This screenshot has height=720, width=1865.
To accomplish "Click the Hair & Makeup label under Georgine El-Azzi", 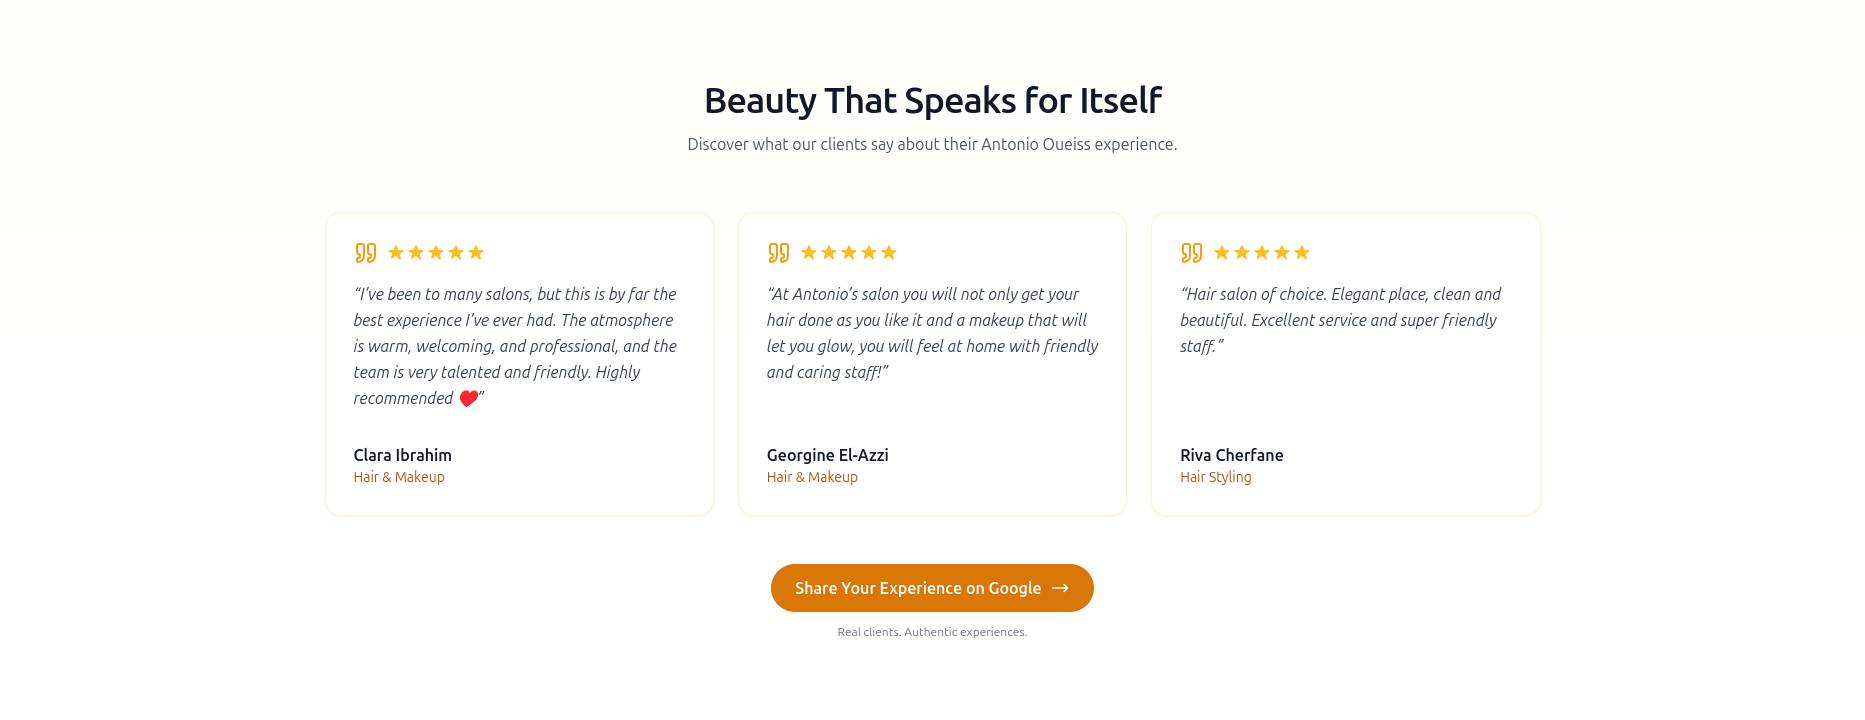I will click(812, 477).
